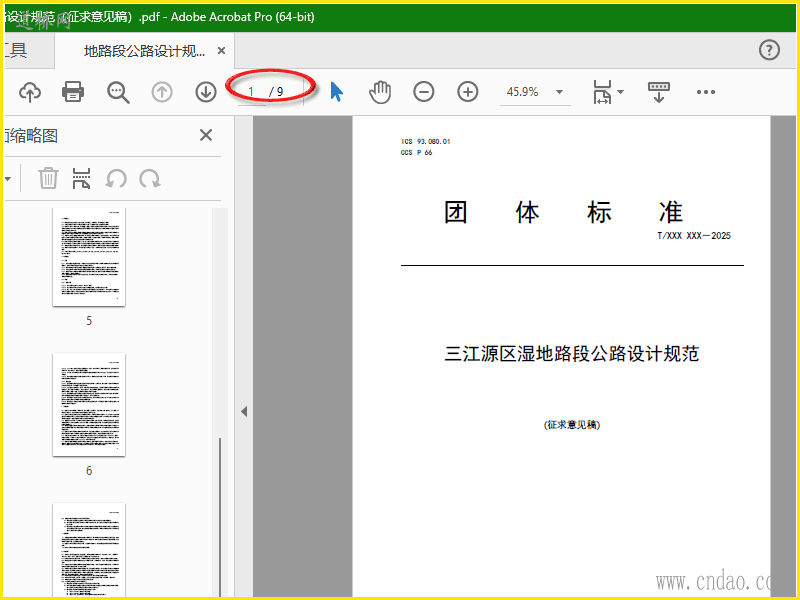The height and width of the screenshot is (600, 800).
Task: Click the cloud upload icon
Action: coord(30,92)
